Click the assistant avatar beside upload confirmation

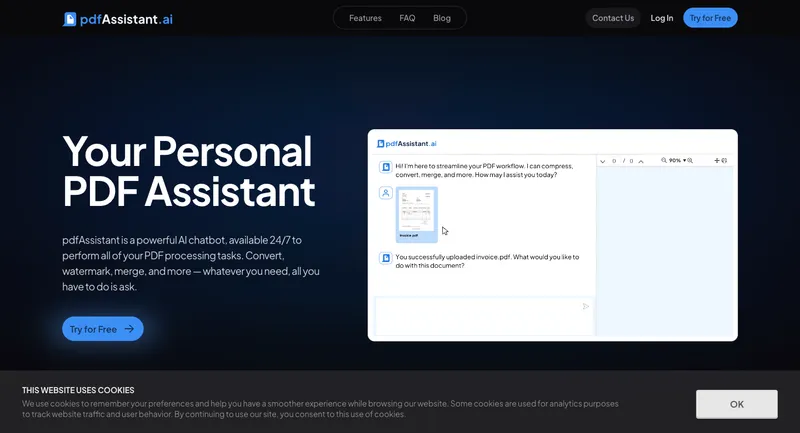pyautogui.click(x=386, y=258)
